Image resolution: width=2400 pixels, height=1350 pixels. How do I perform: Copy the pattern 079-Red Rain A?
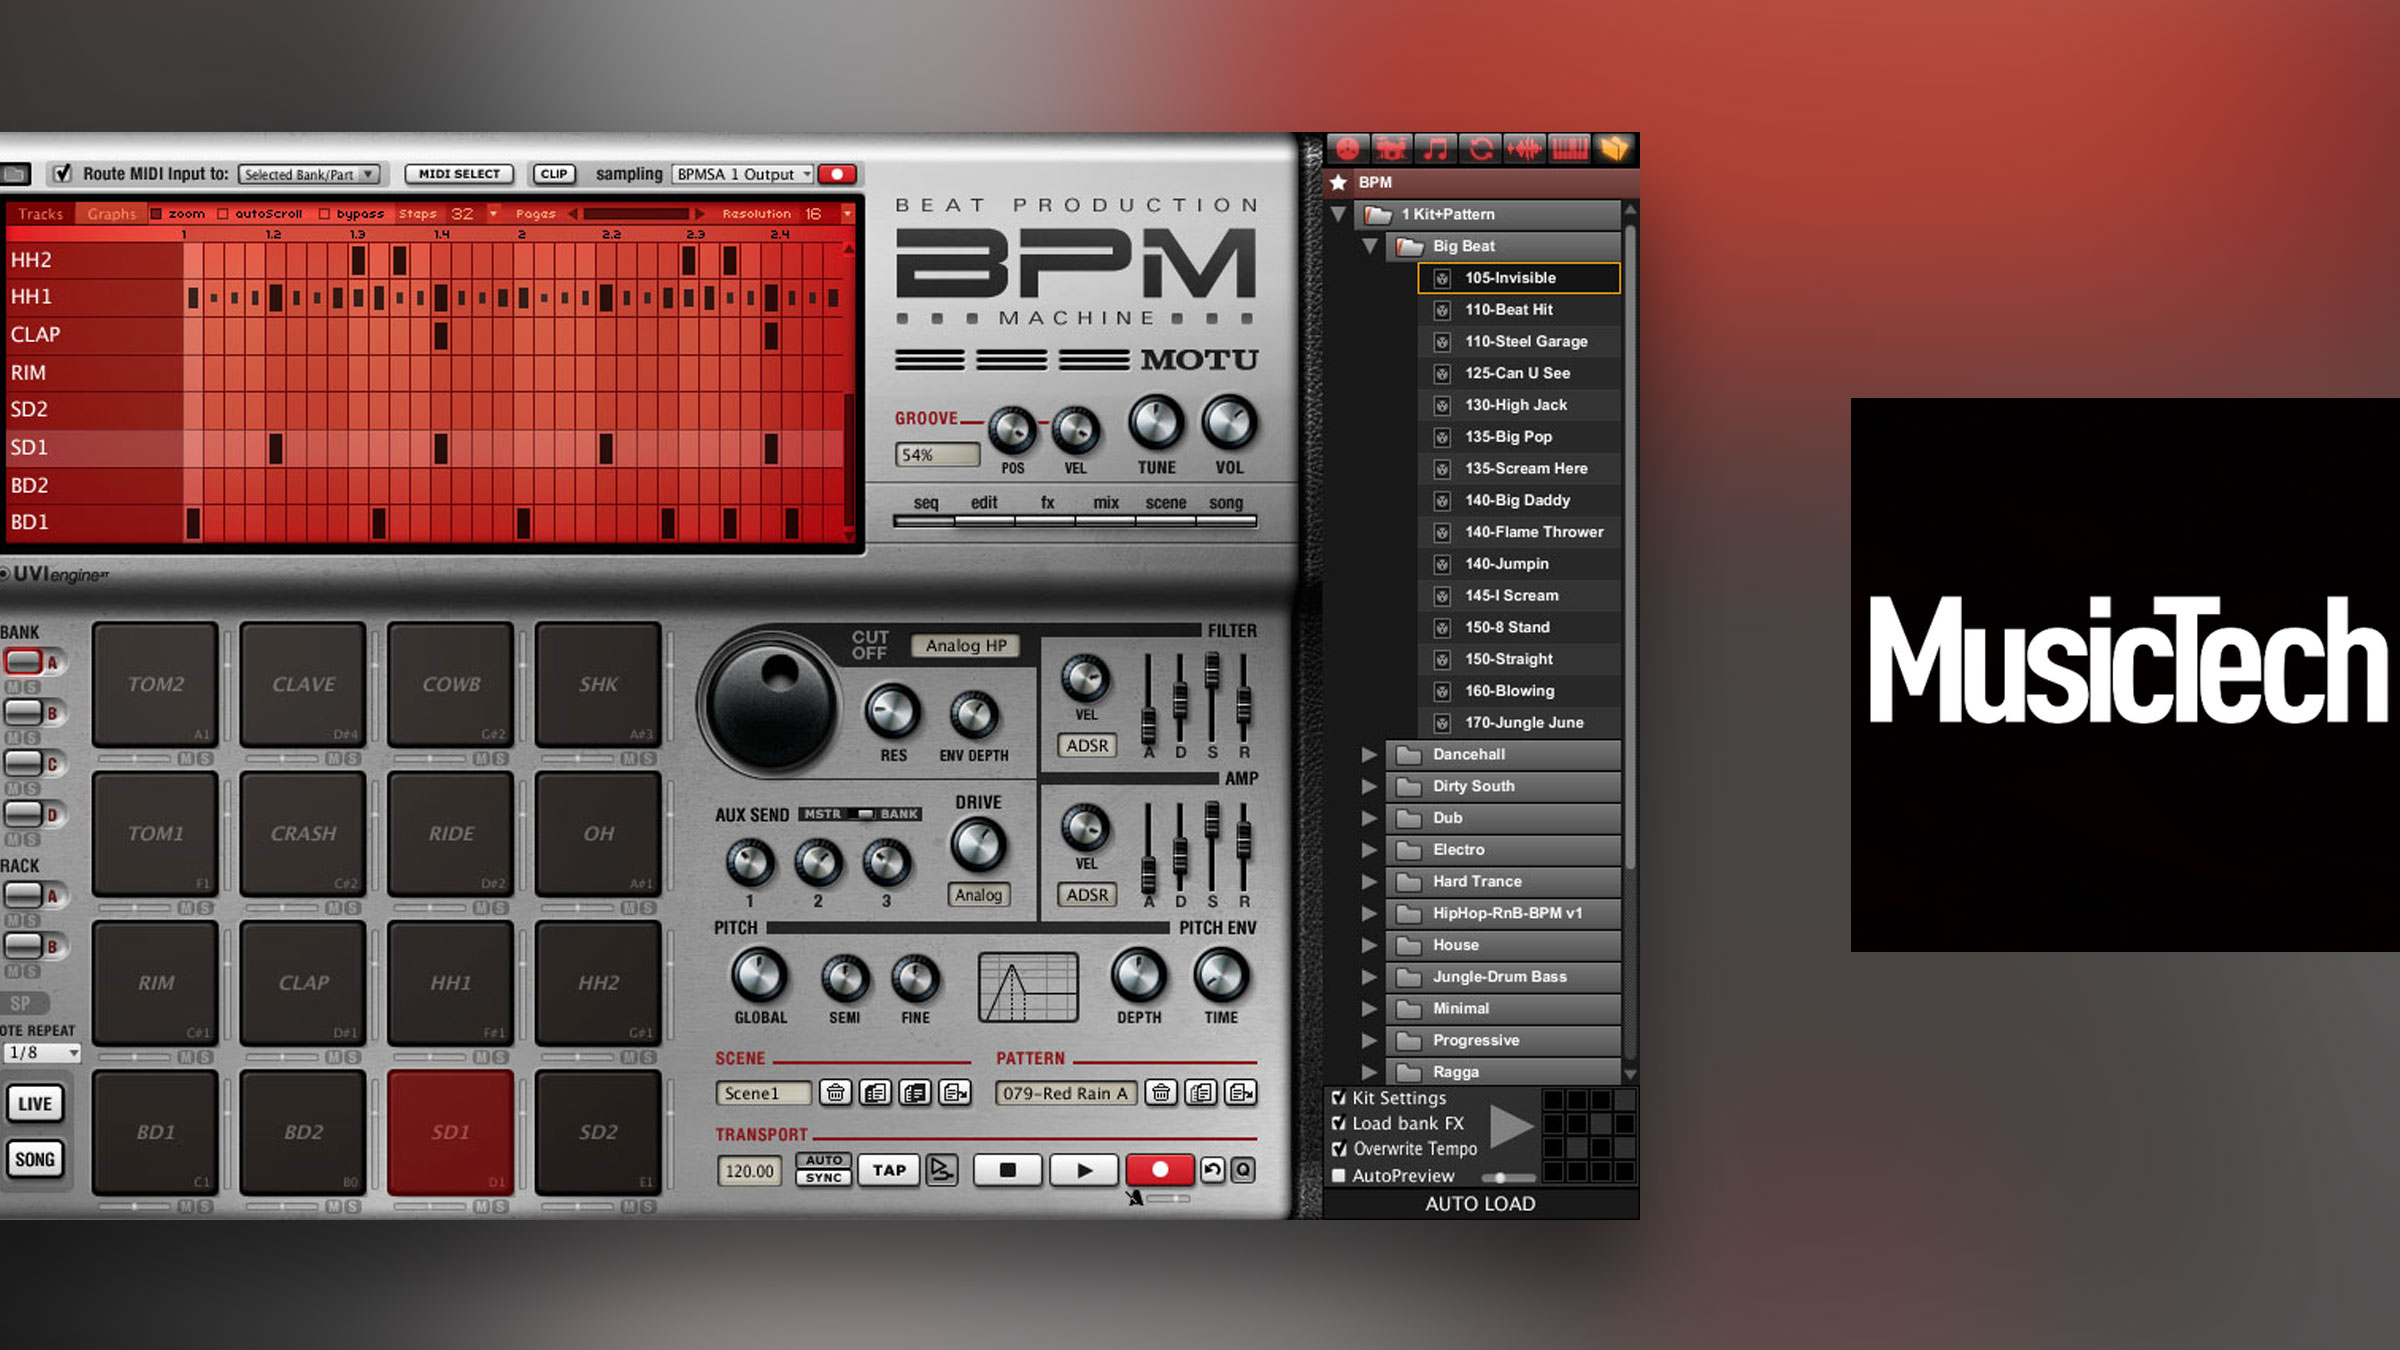(1201, 1093)
